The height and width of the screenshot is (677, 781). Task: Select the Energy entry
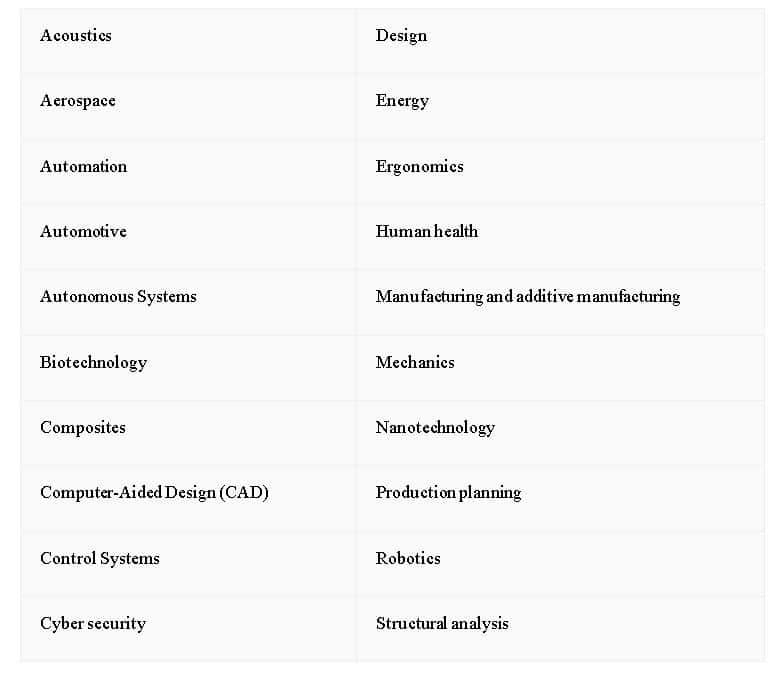pos(402,101)
